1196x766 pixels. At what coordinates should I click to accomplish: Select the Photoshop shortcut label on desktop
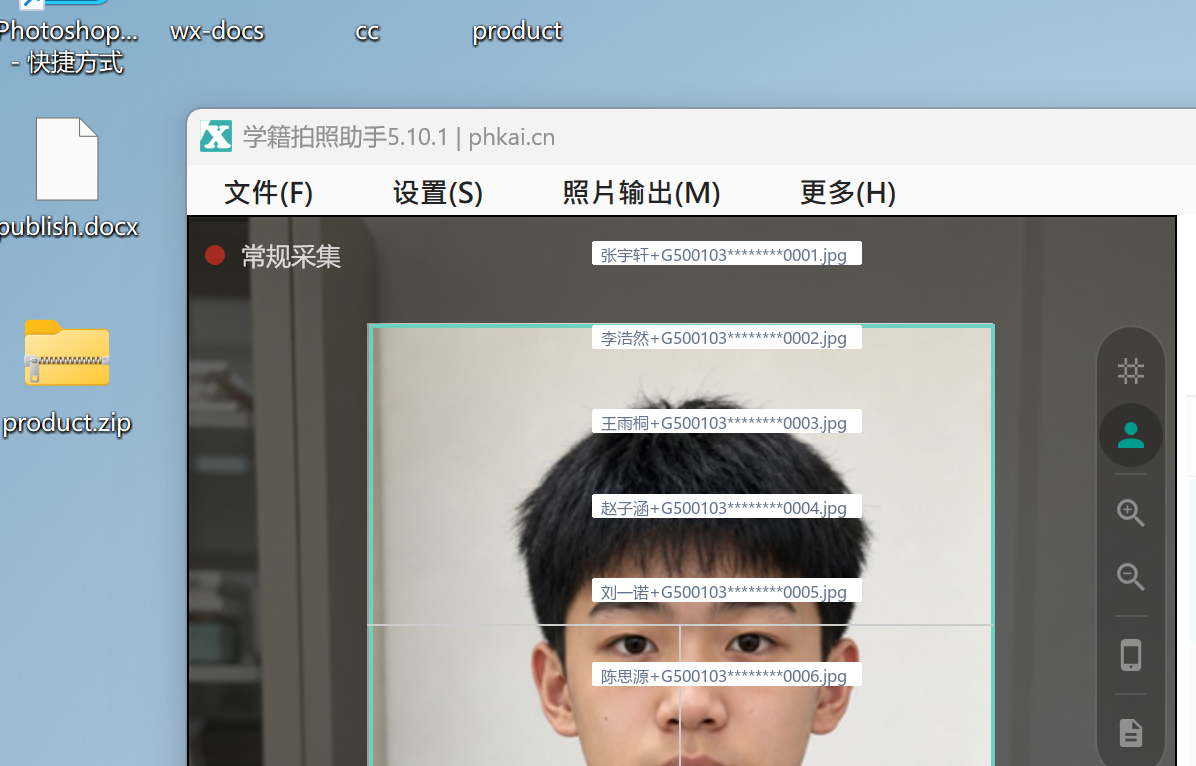(x=67, y=46)
